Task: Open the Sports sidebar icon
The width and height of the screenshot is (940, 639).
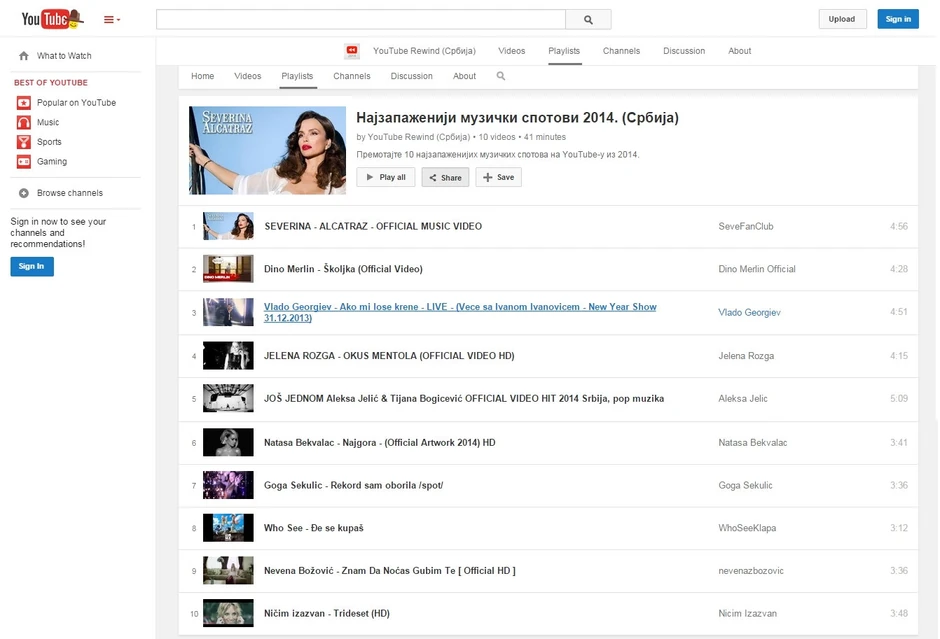Action: (x=24, y=142)
